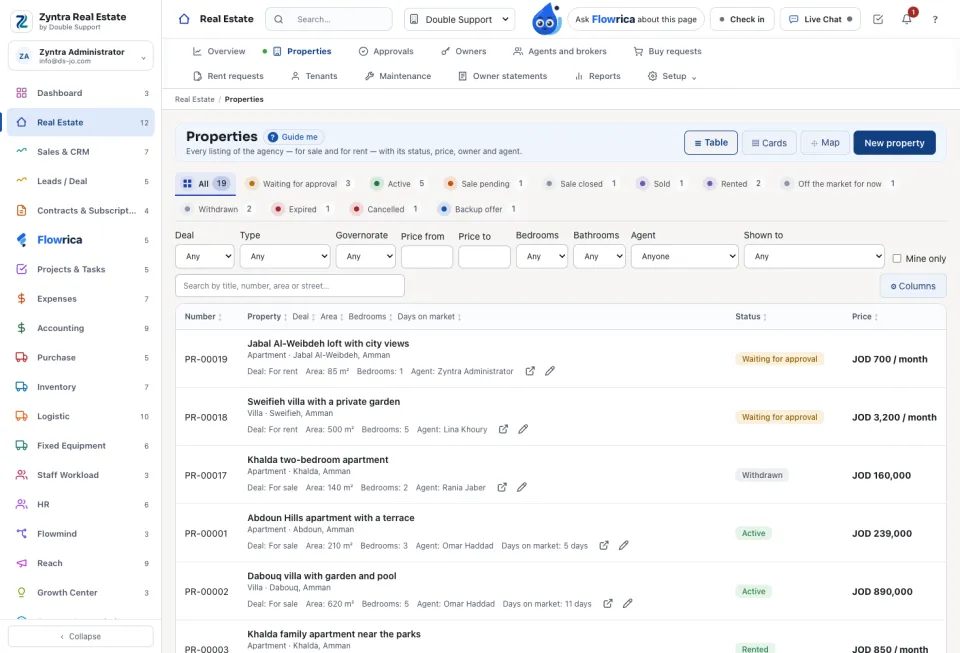Open the Owners tab
This screenshot has width=960, height=653.
click(x=463, y=51)
